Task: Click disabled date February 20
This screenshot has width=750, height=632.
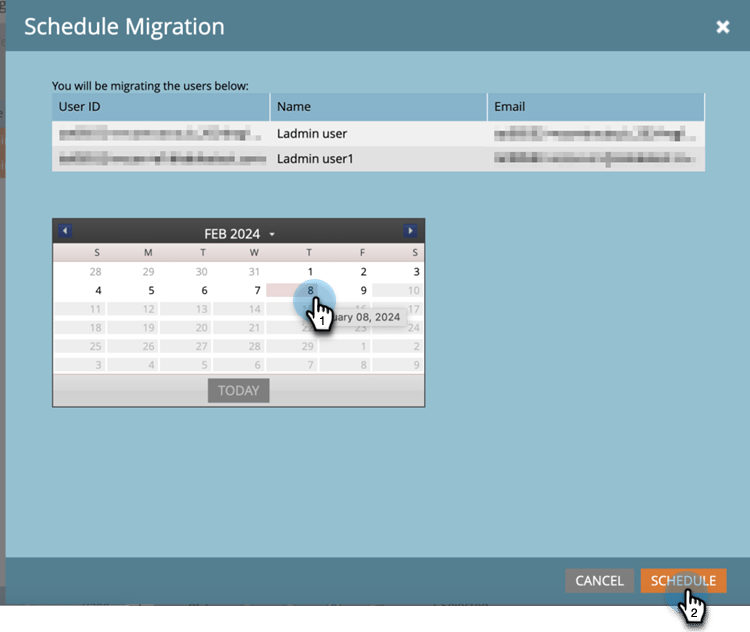Action: (x=186, y=328)
